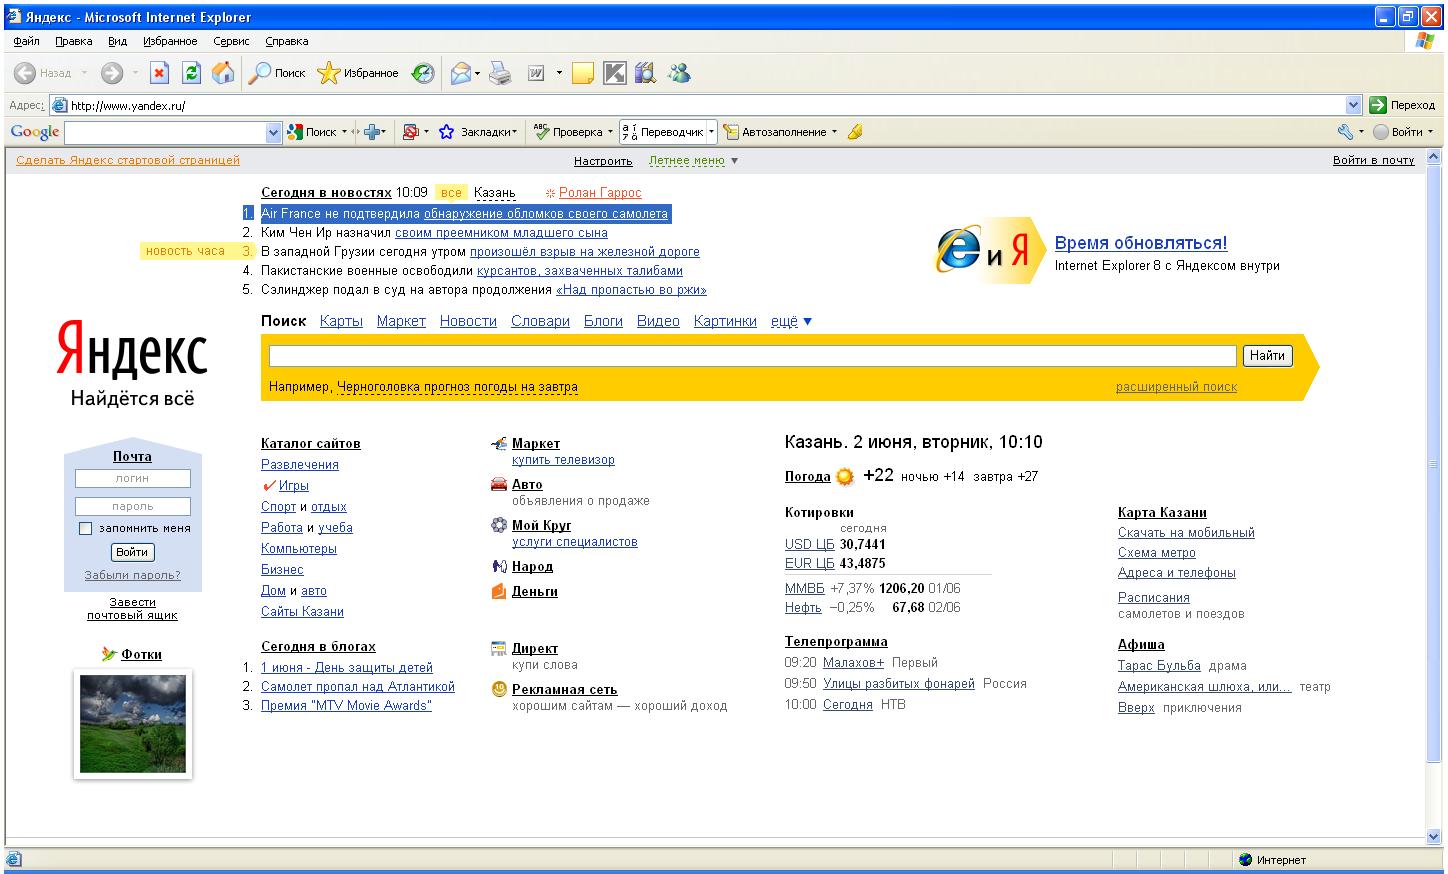Go to the browser Home page icon
1448x874 pixels.
pos(223,73)
